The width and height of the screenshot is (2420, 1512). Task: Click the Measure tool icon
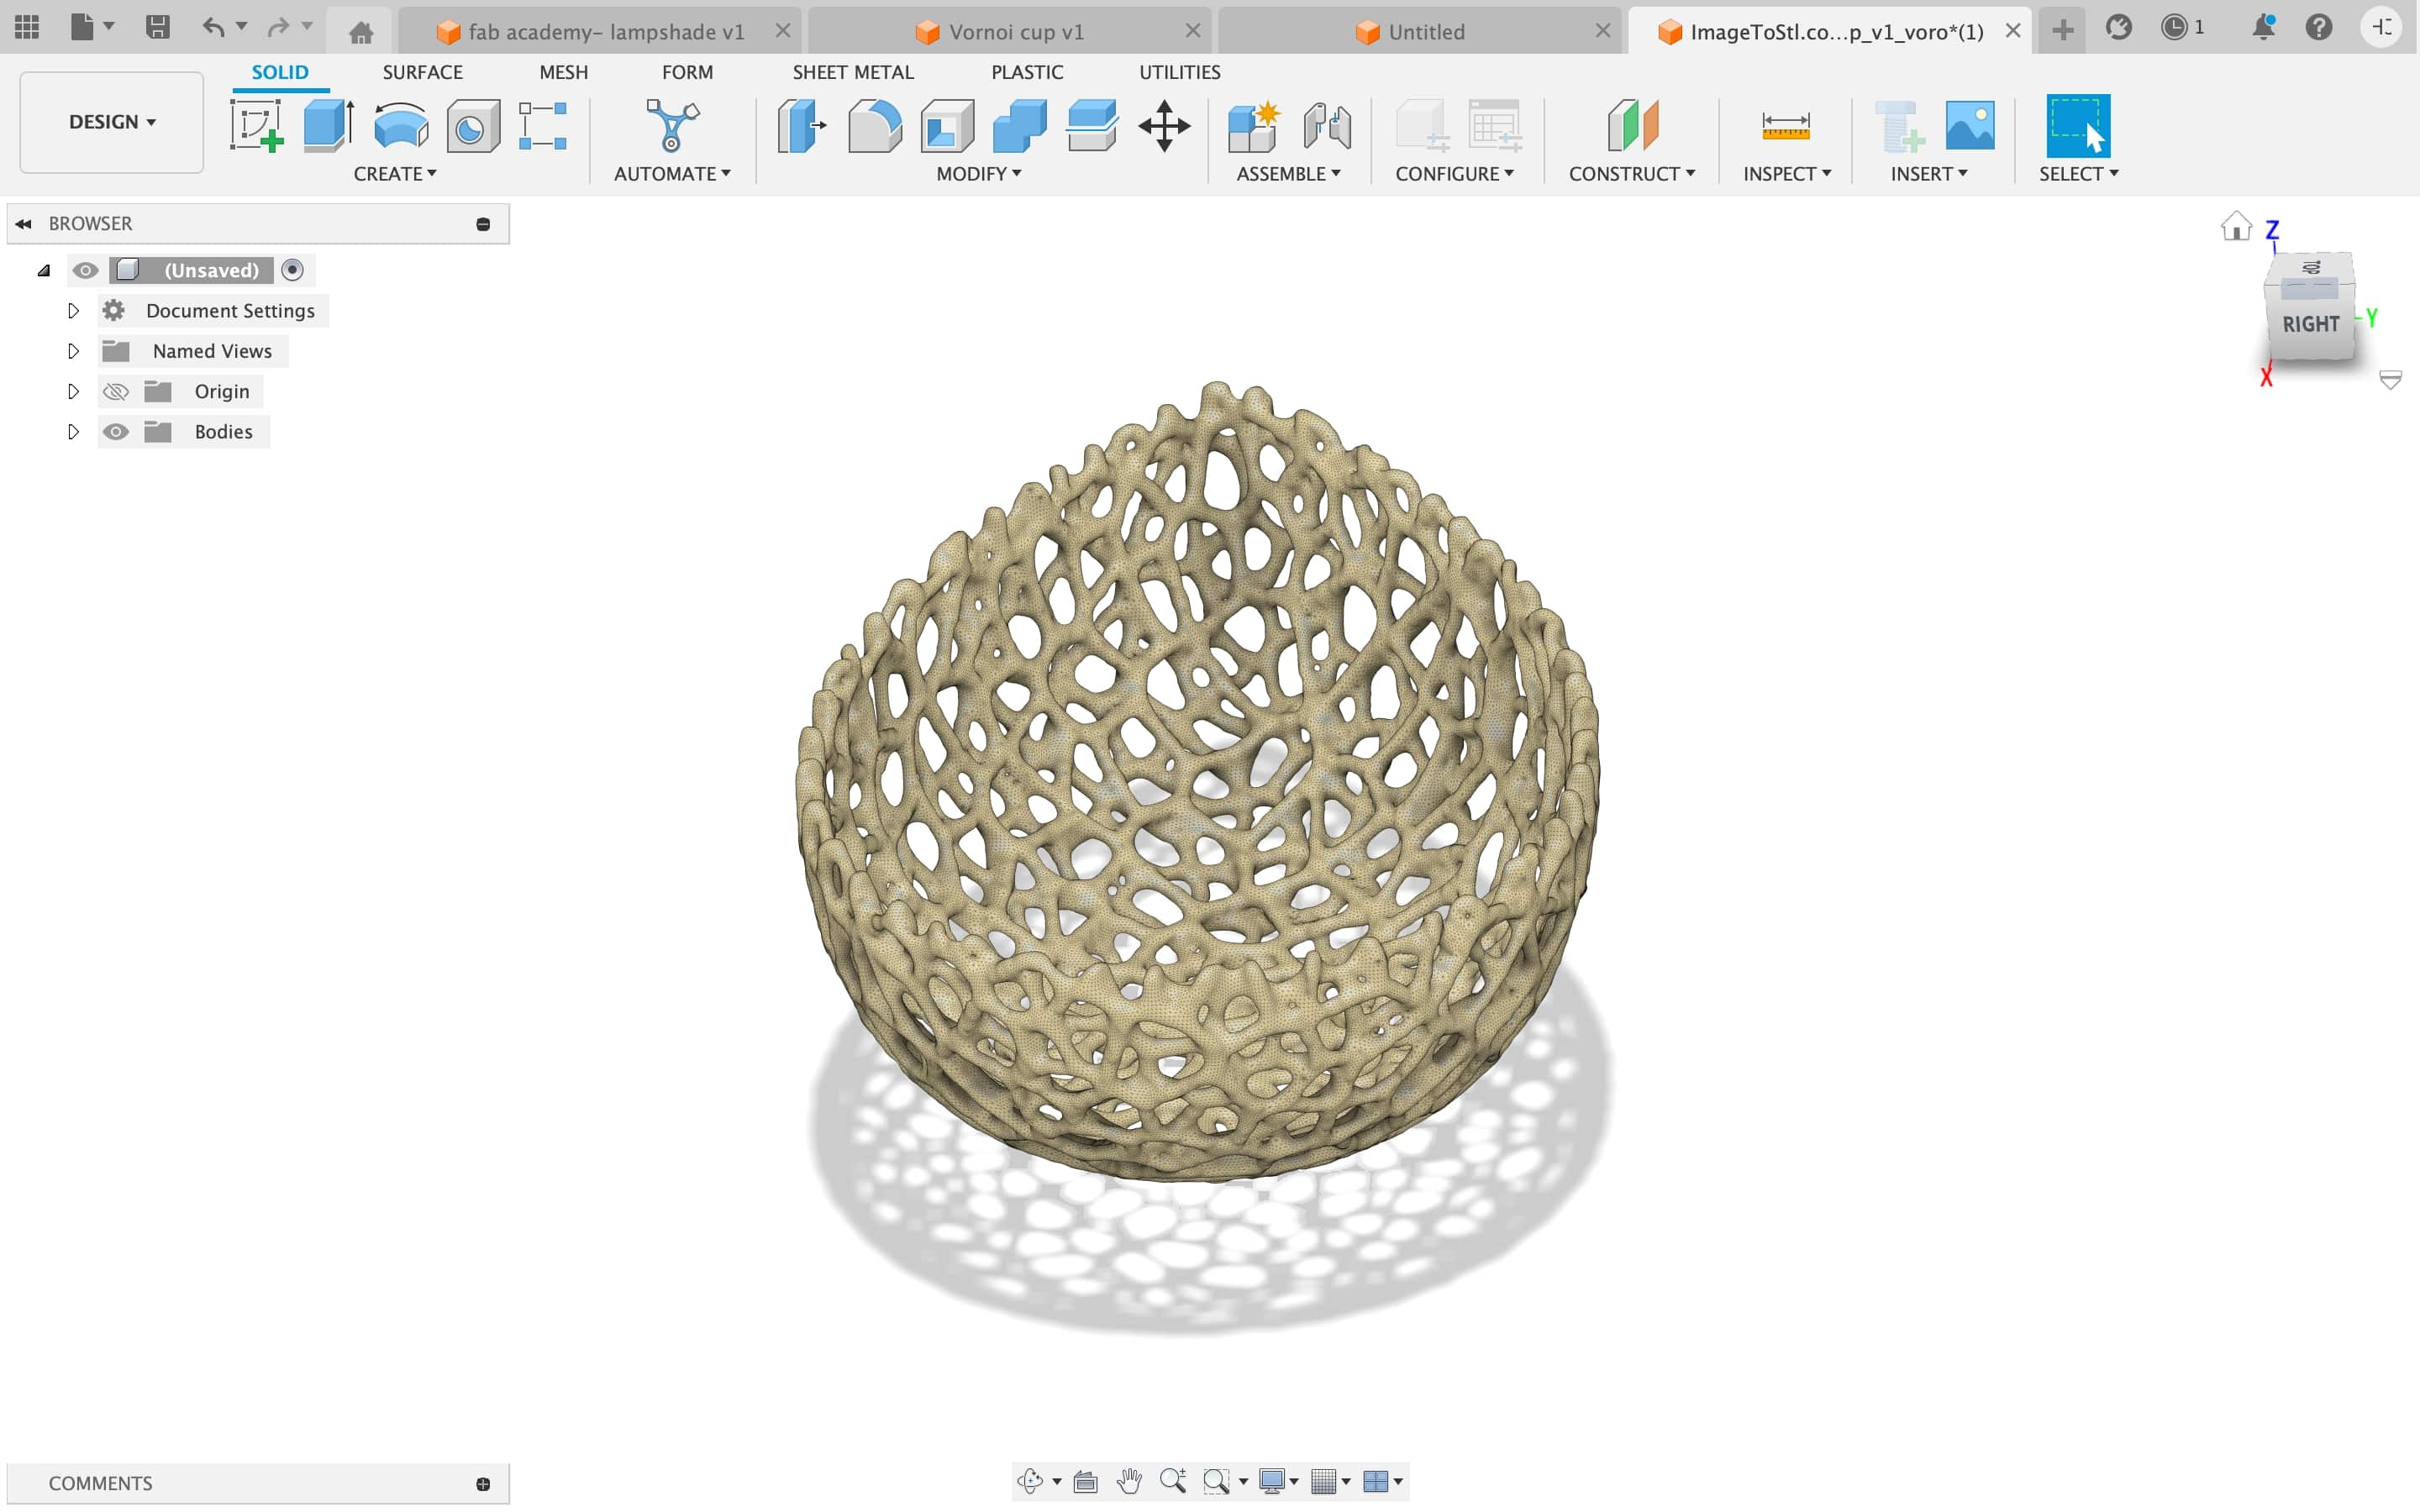point(1785,126)
